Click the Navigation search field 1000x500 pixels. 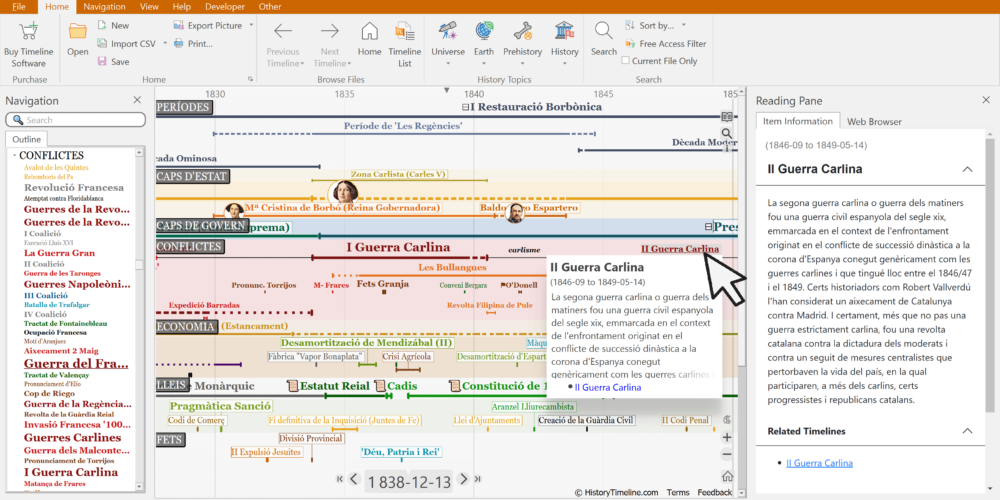76,120
